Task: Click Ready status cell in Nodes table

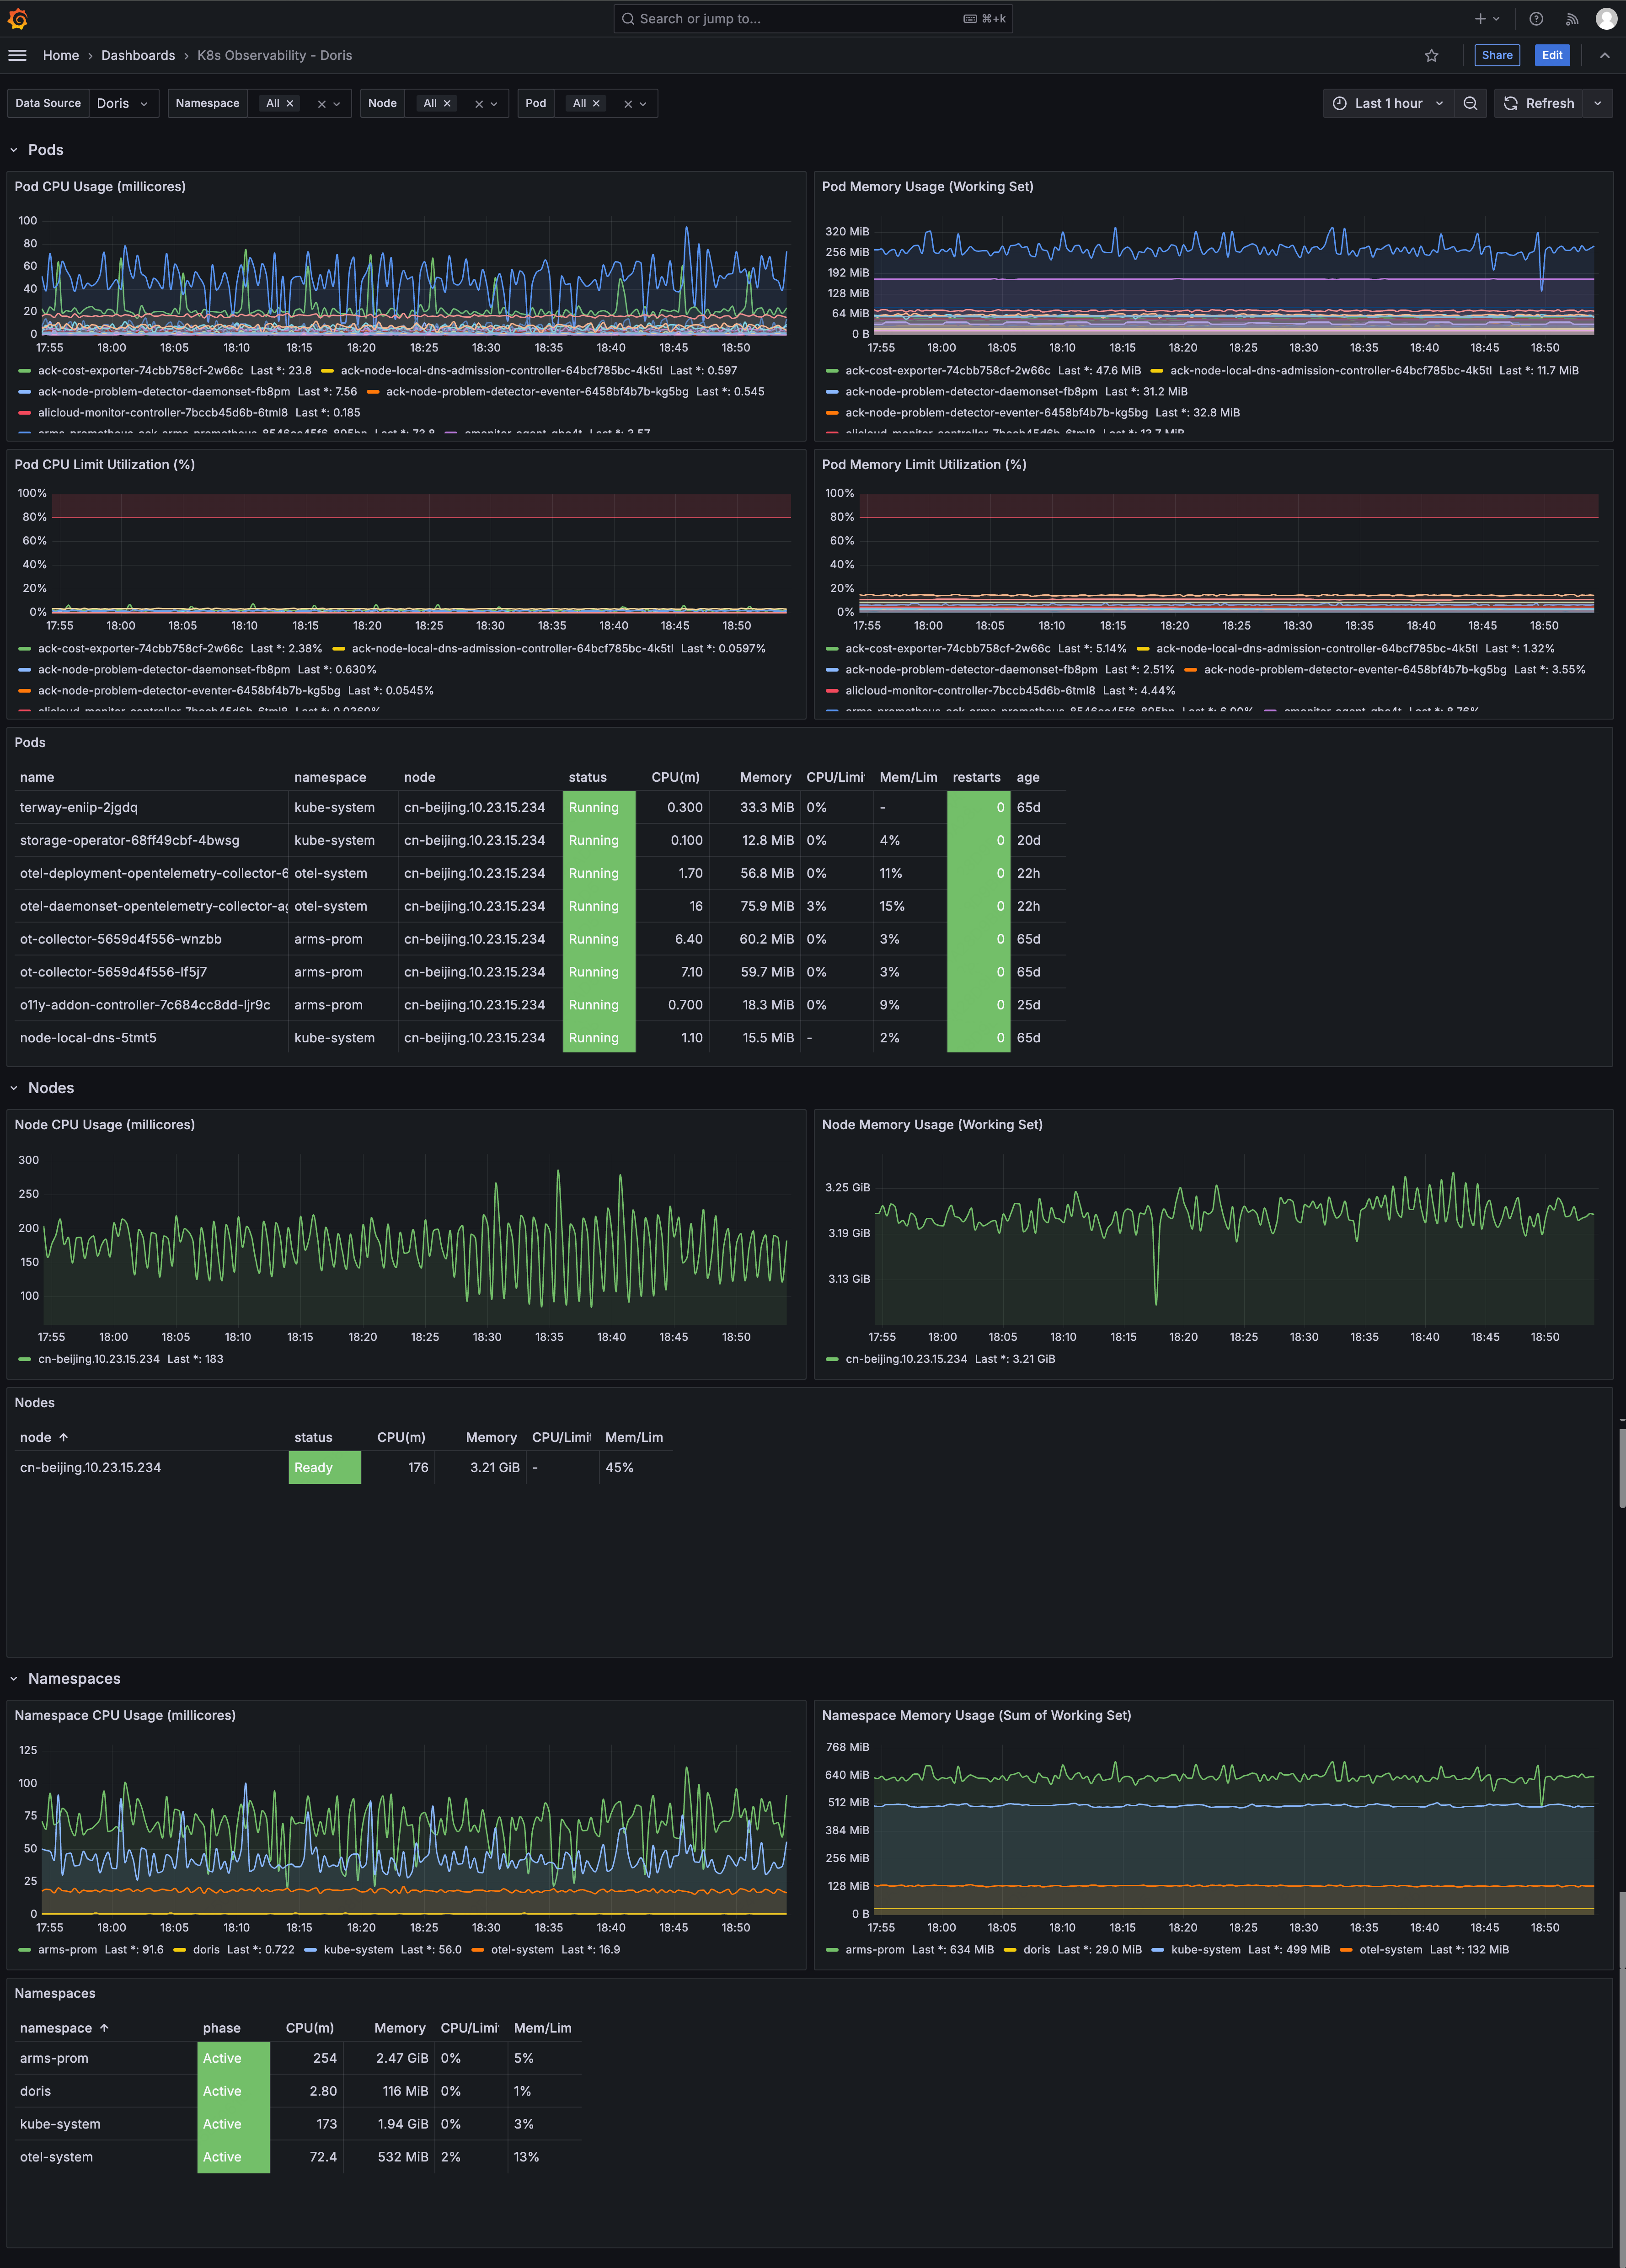Action: pos(325,1468)
